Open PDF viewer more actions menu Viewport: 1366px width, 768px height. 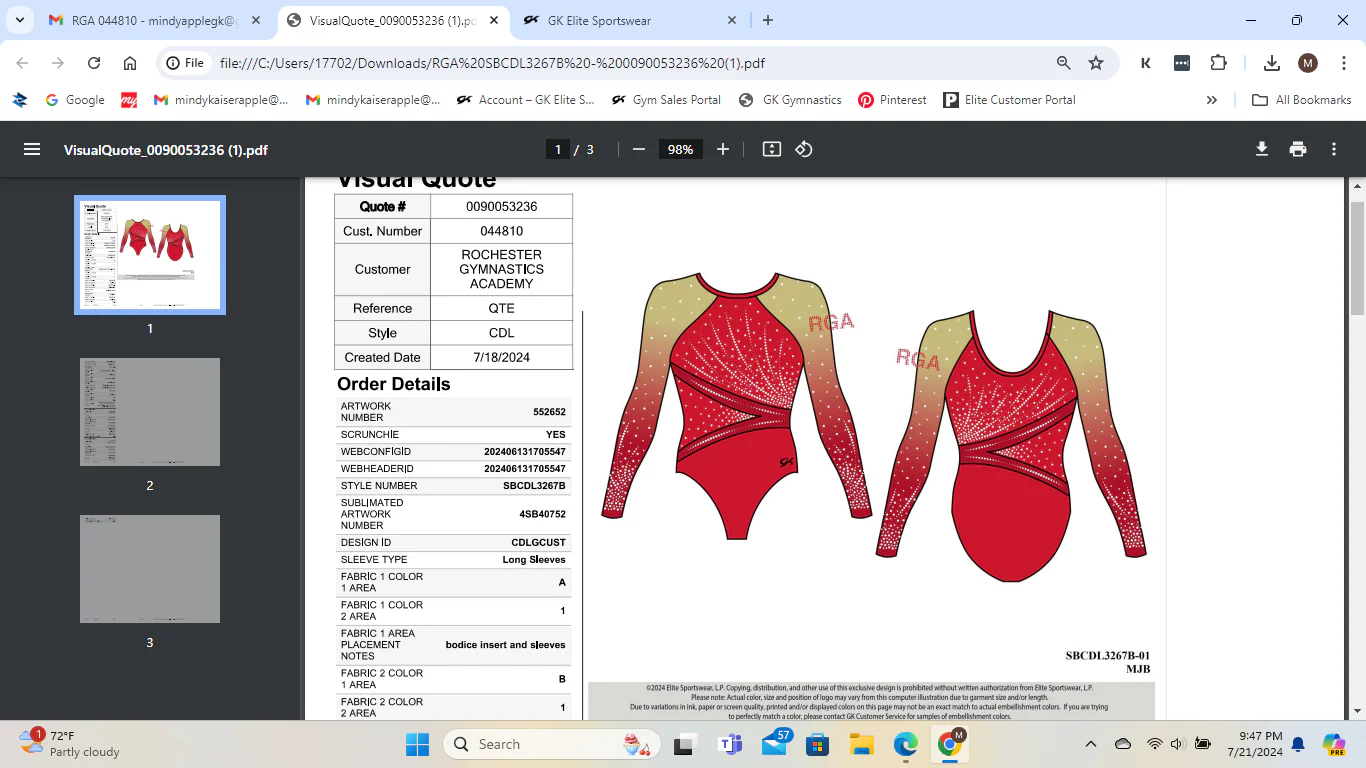click(x=1334, y=149)
